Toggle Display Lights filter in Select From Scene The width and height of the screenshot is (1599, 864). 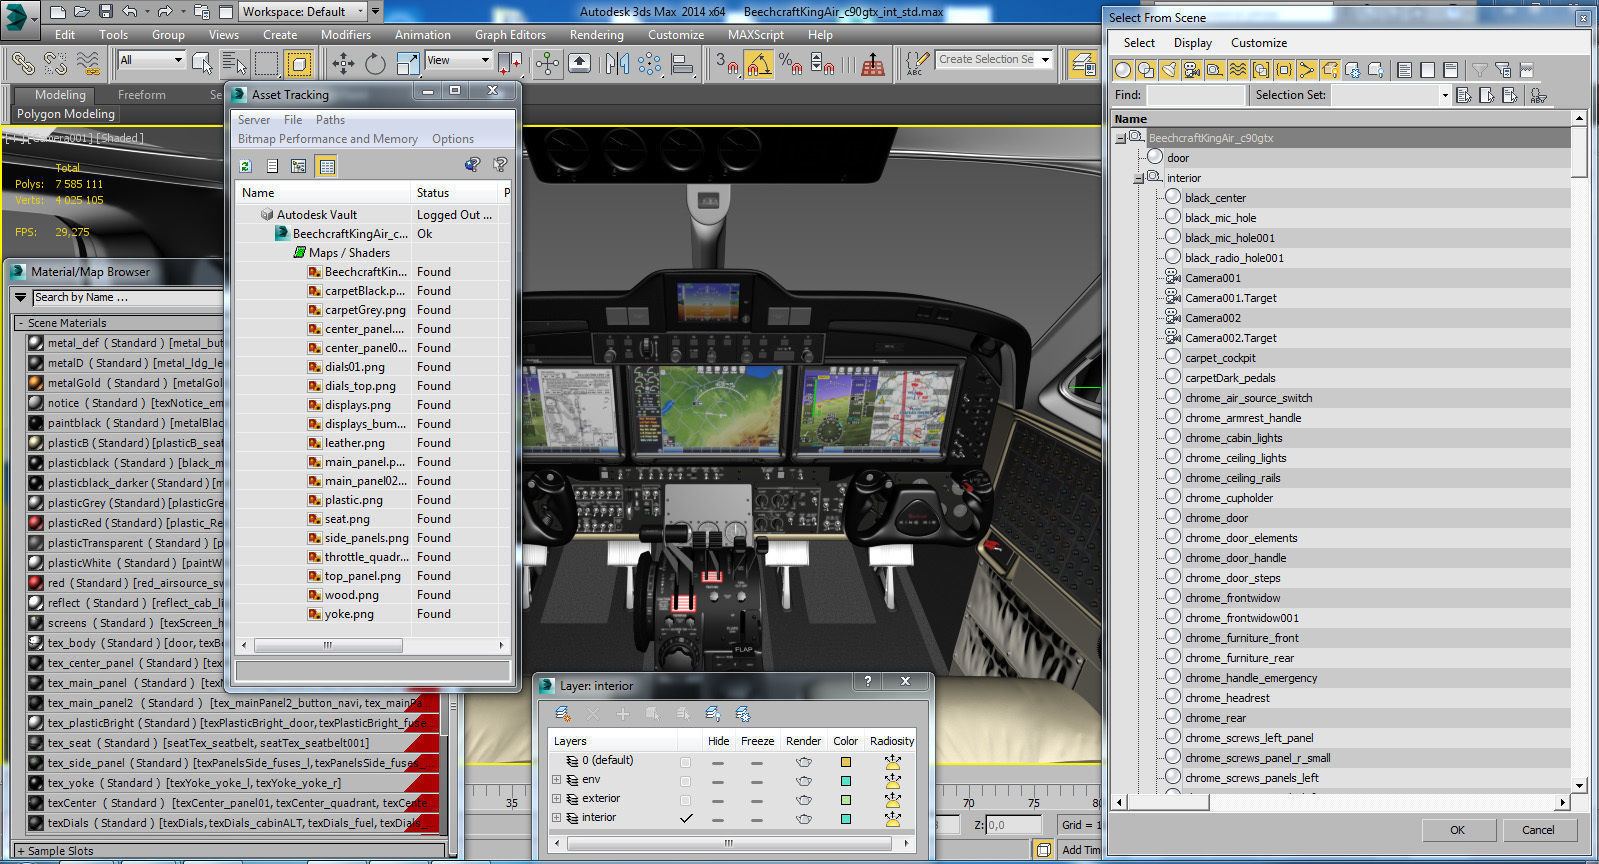coord(1168,70)
